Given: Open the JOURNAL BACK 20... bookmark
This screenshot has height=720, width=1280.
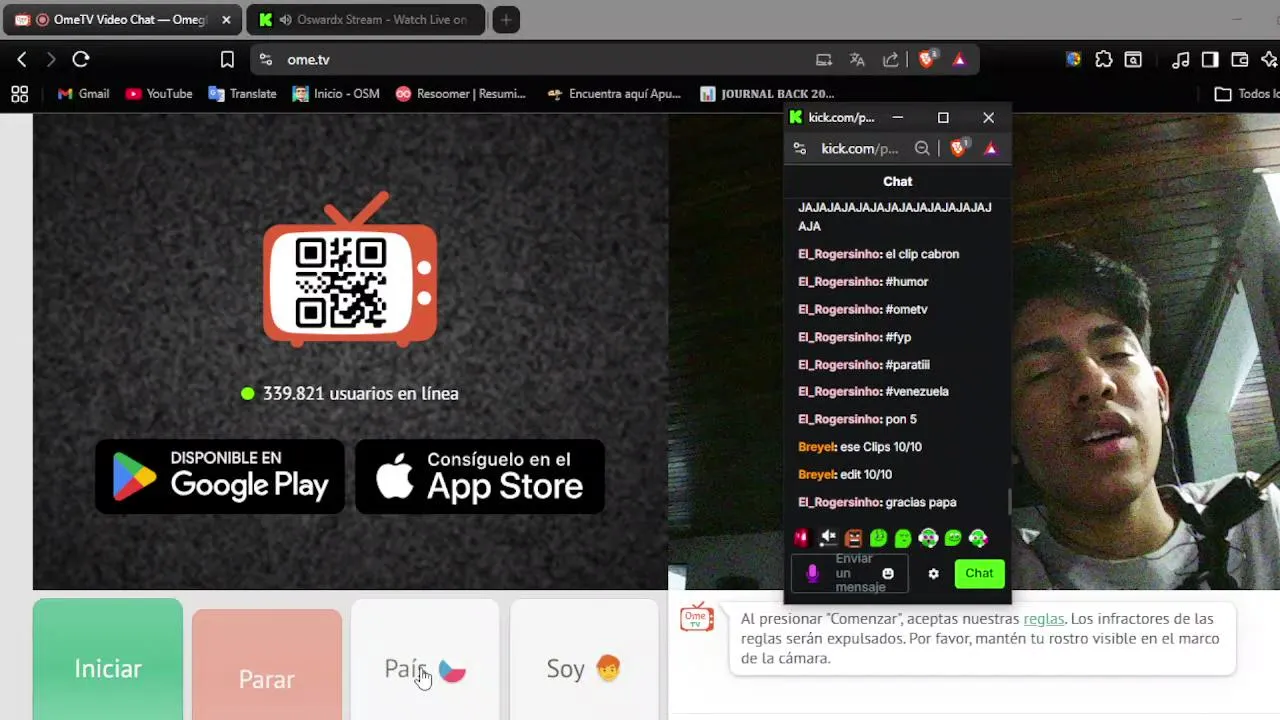Looking at the screenshot, I should point(767,94).
